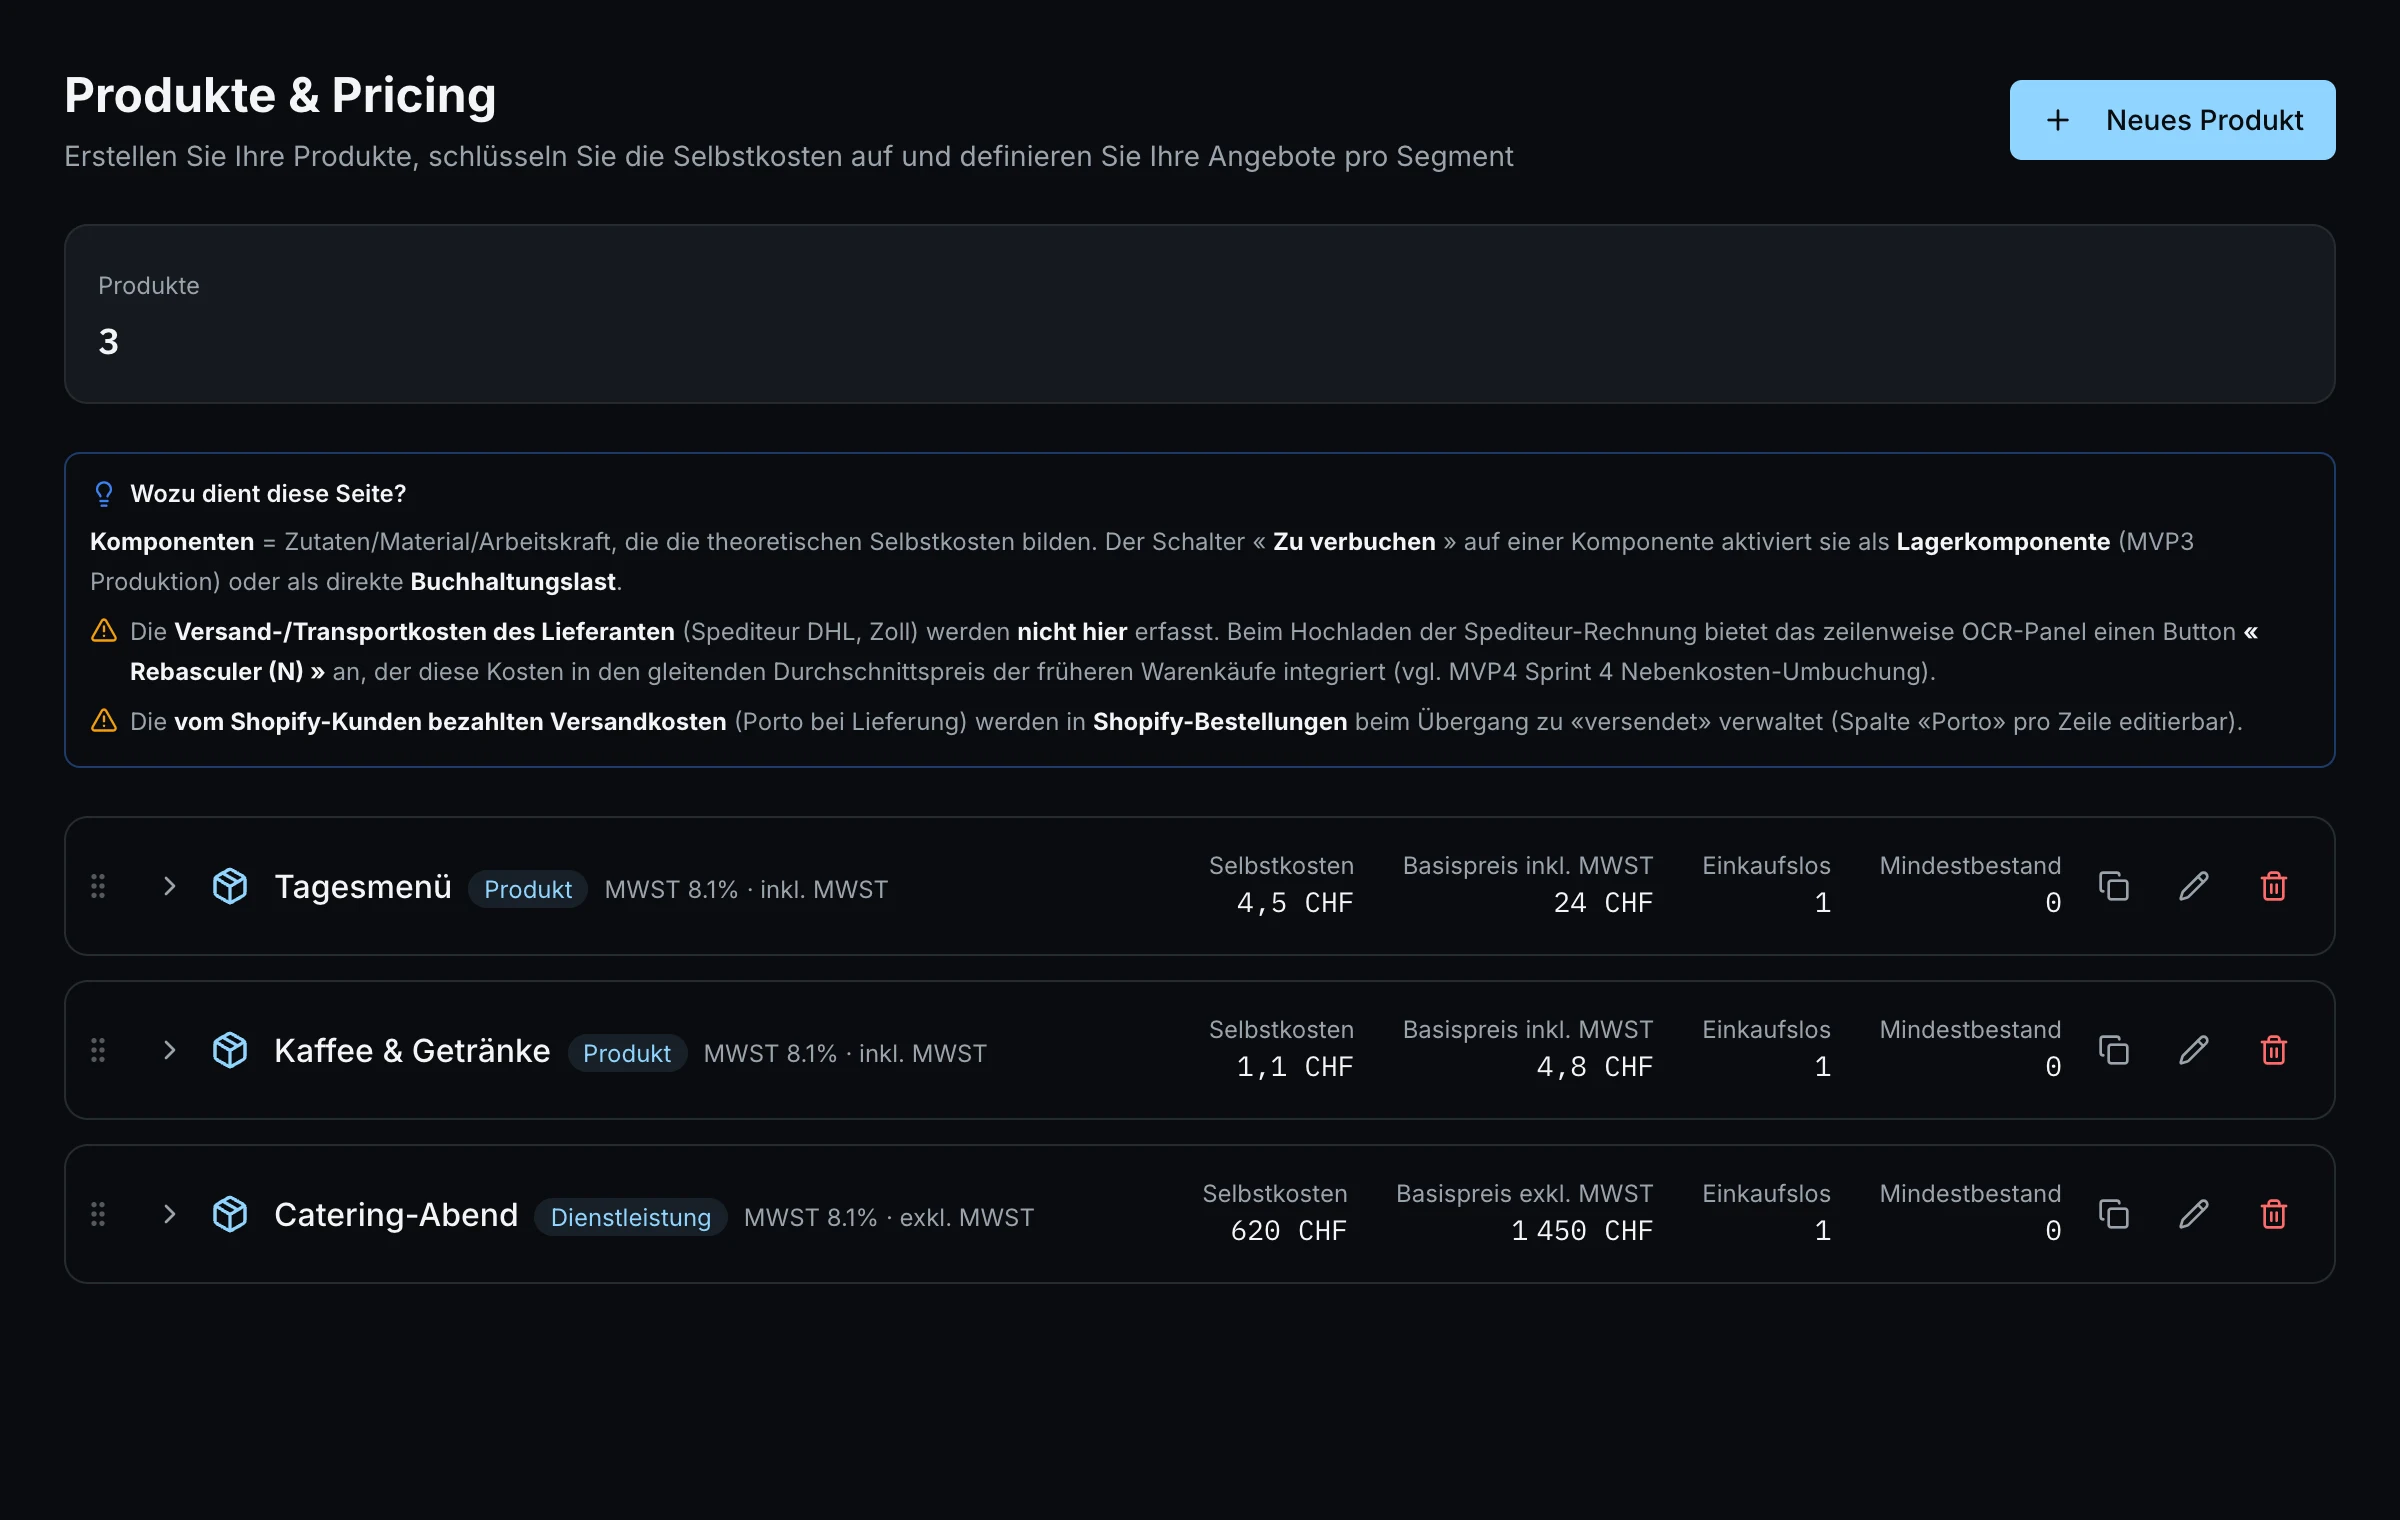
Task: Duplicate the Tagesmenü product
Action: tap(2113, 886)
